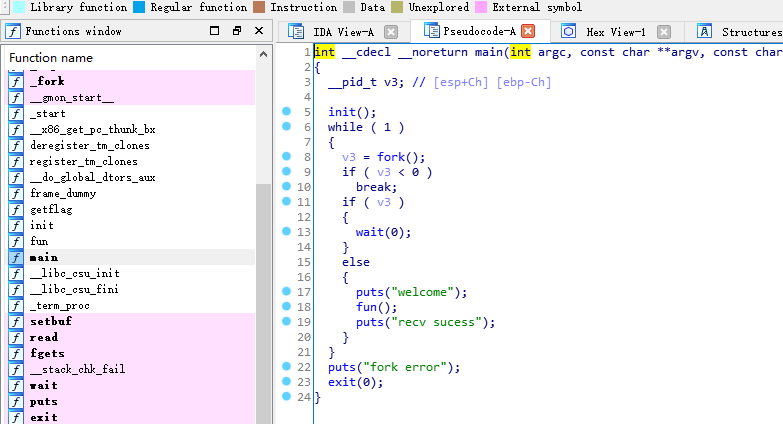Select __libc_csu_fini function
The height and width of the screenshot is (424, 783).
tap(131, 289)
